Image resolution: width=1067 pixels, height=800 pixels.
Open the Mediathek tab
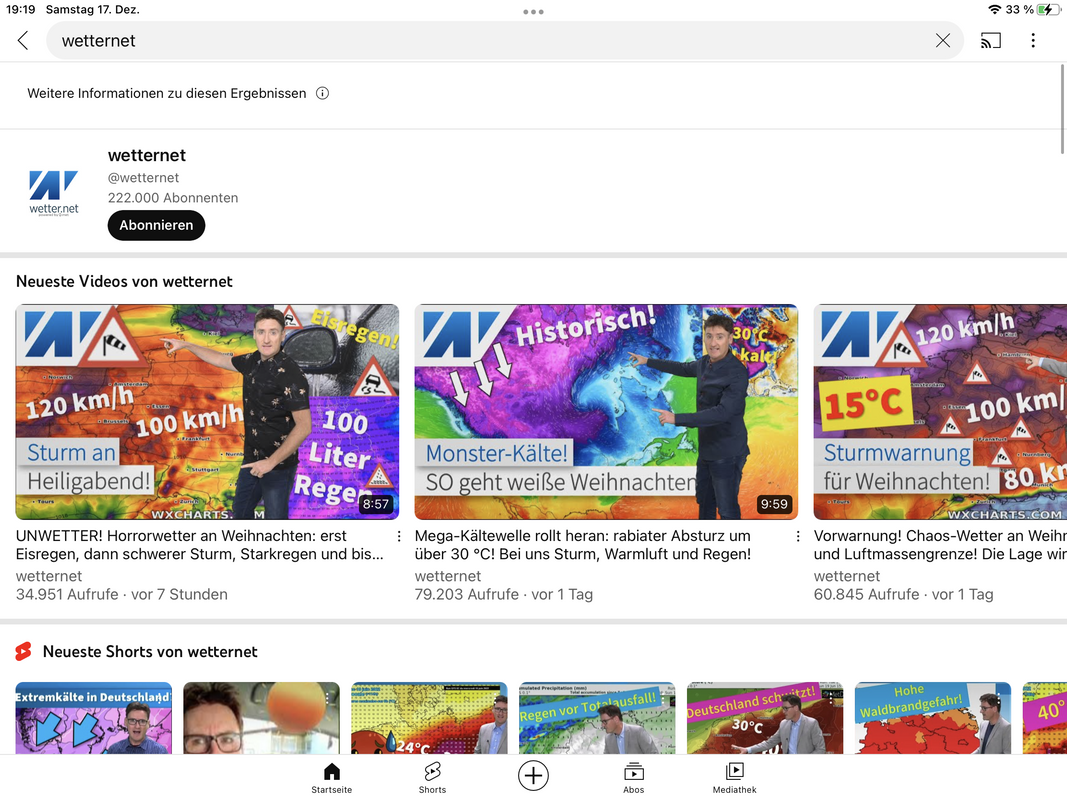[x=735, y=778]
